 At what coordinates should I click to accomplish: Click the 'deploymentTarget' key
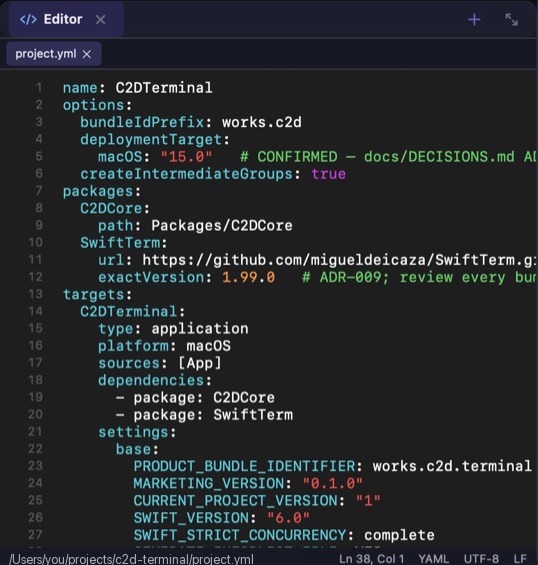tap(151, 140)
